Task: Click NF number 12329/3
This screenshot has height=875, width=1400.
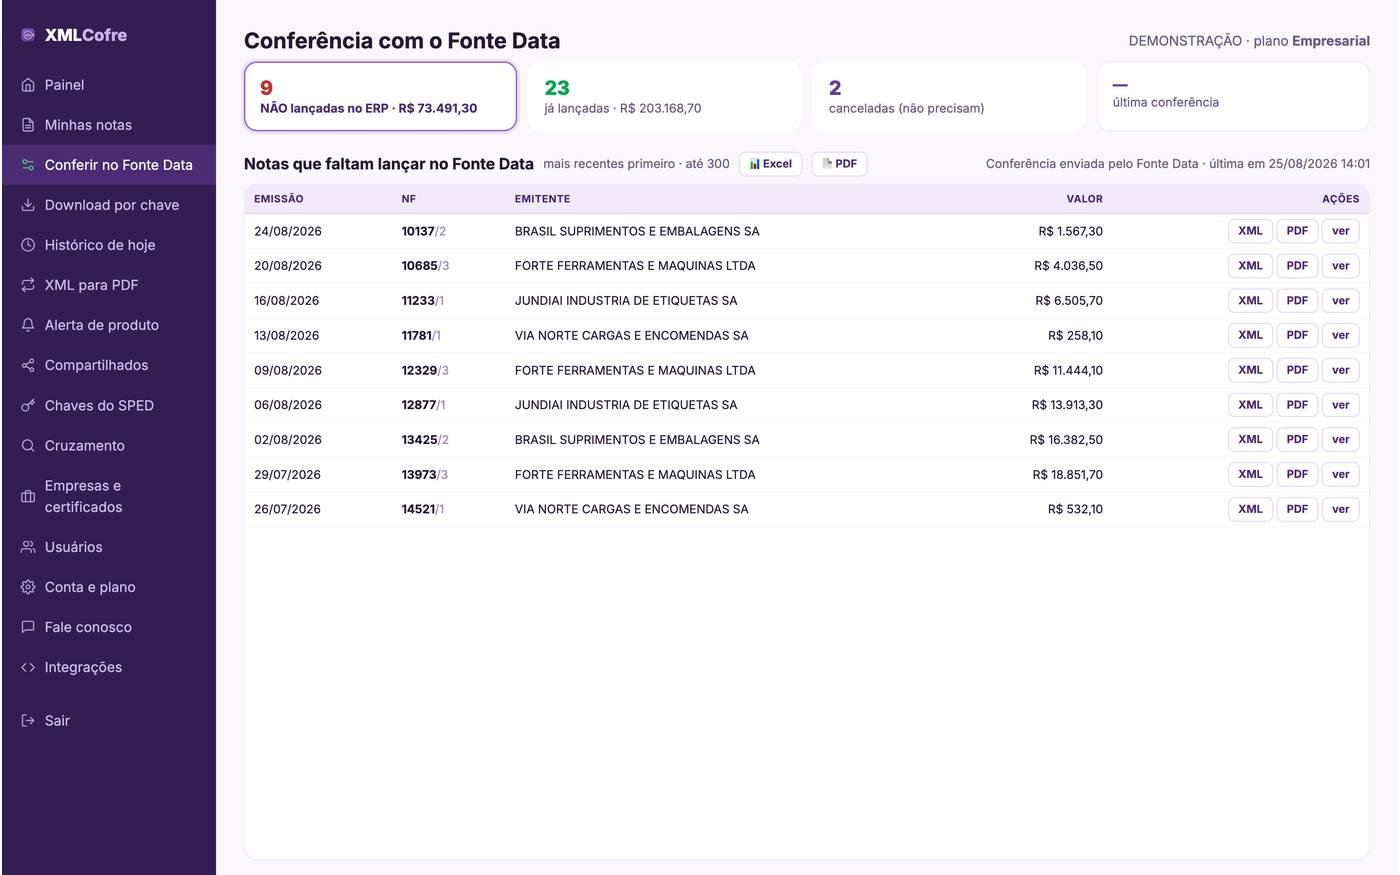Action: point(425,370)
